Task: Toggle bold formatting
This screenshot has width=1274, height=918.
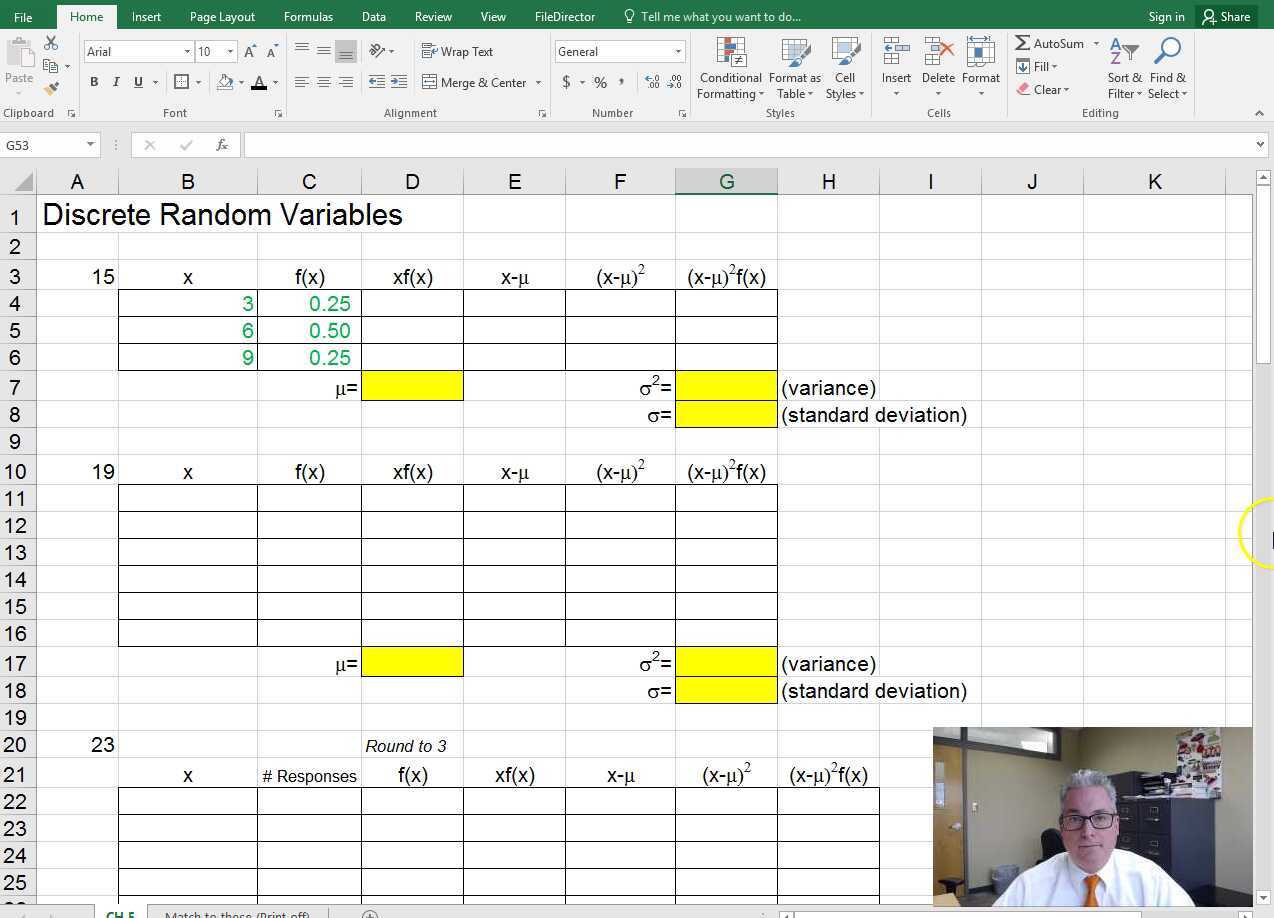Action: [94, 82]
